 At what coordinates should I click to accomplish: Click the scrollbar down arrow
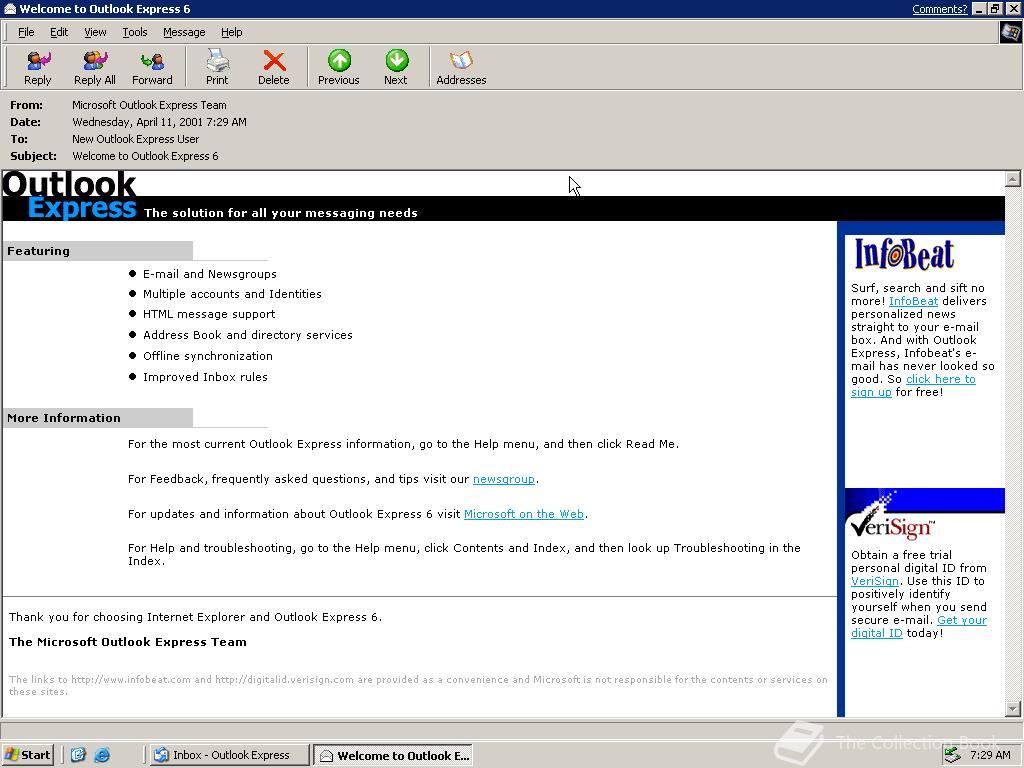coord(1012,709)
